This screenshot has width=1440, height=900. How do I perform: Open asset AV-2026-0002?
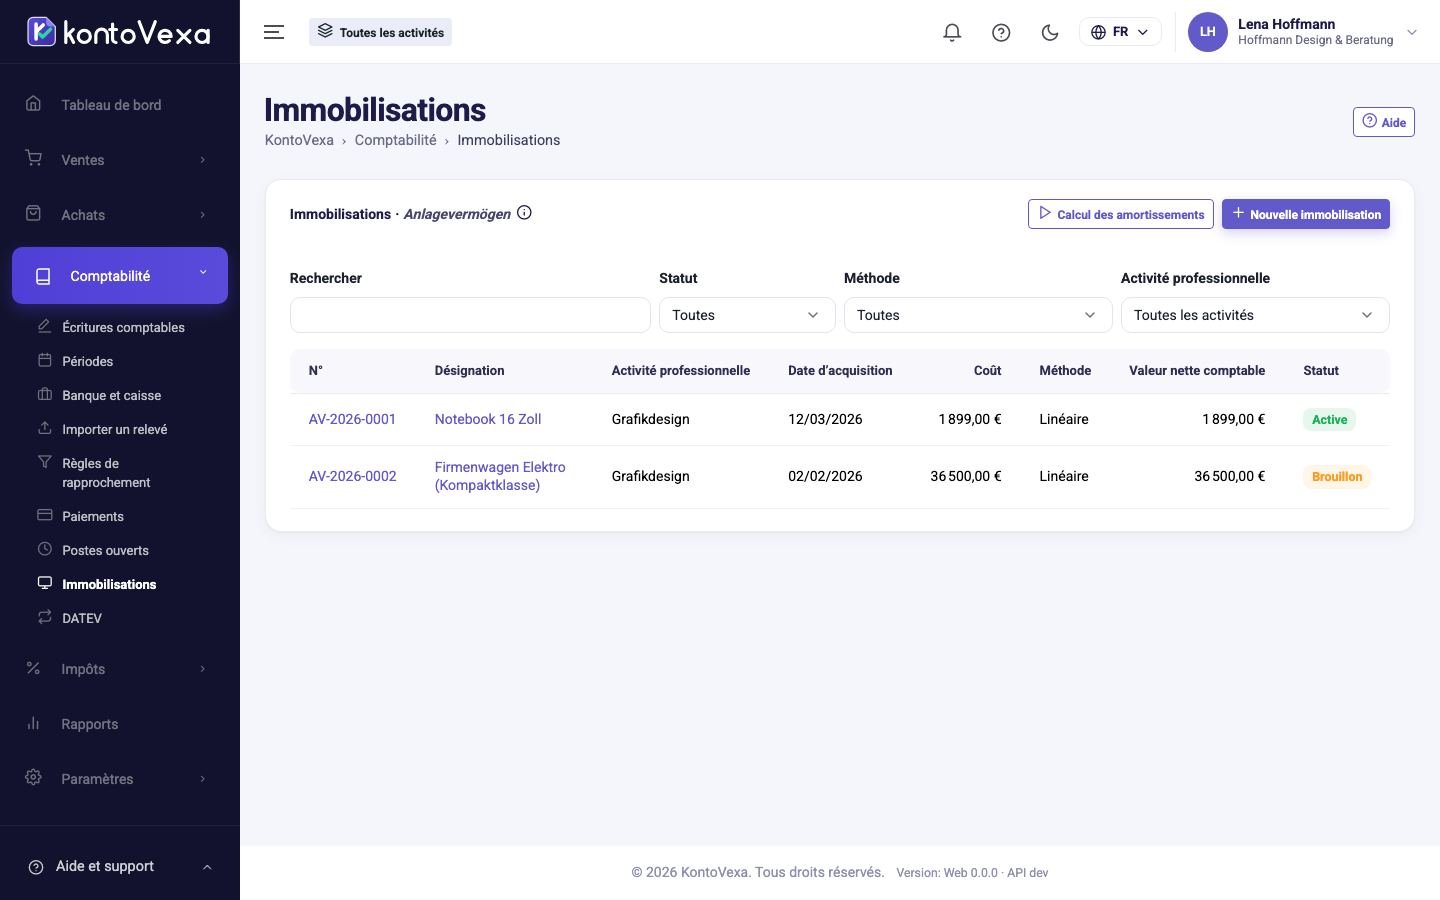352,476
